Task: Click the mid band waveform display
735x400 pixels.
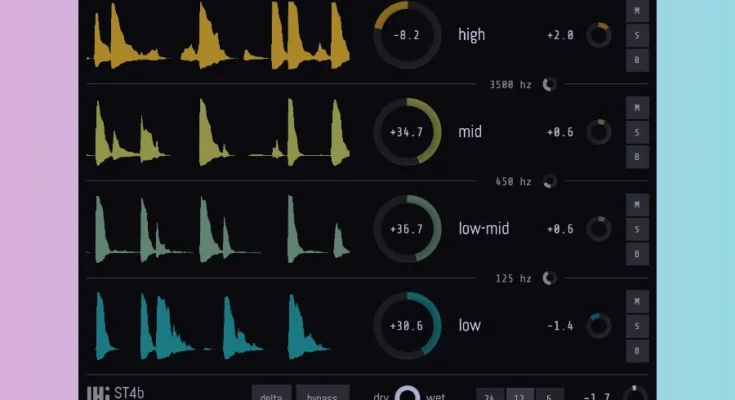Action: pos(220,132)
